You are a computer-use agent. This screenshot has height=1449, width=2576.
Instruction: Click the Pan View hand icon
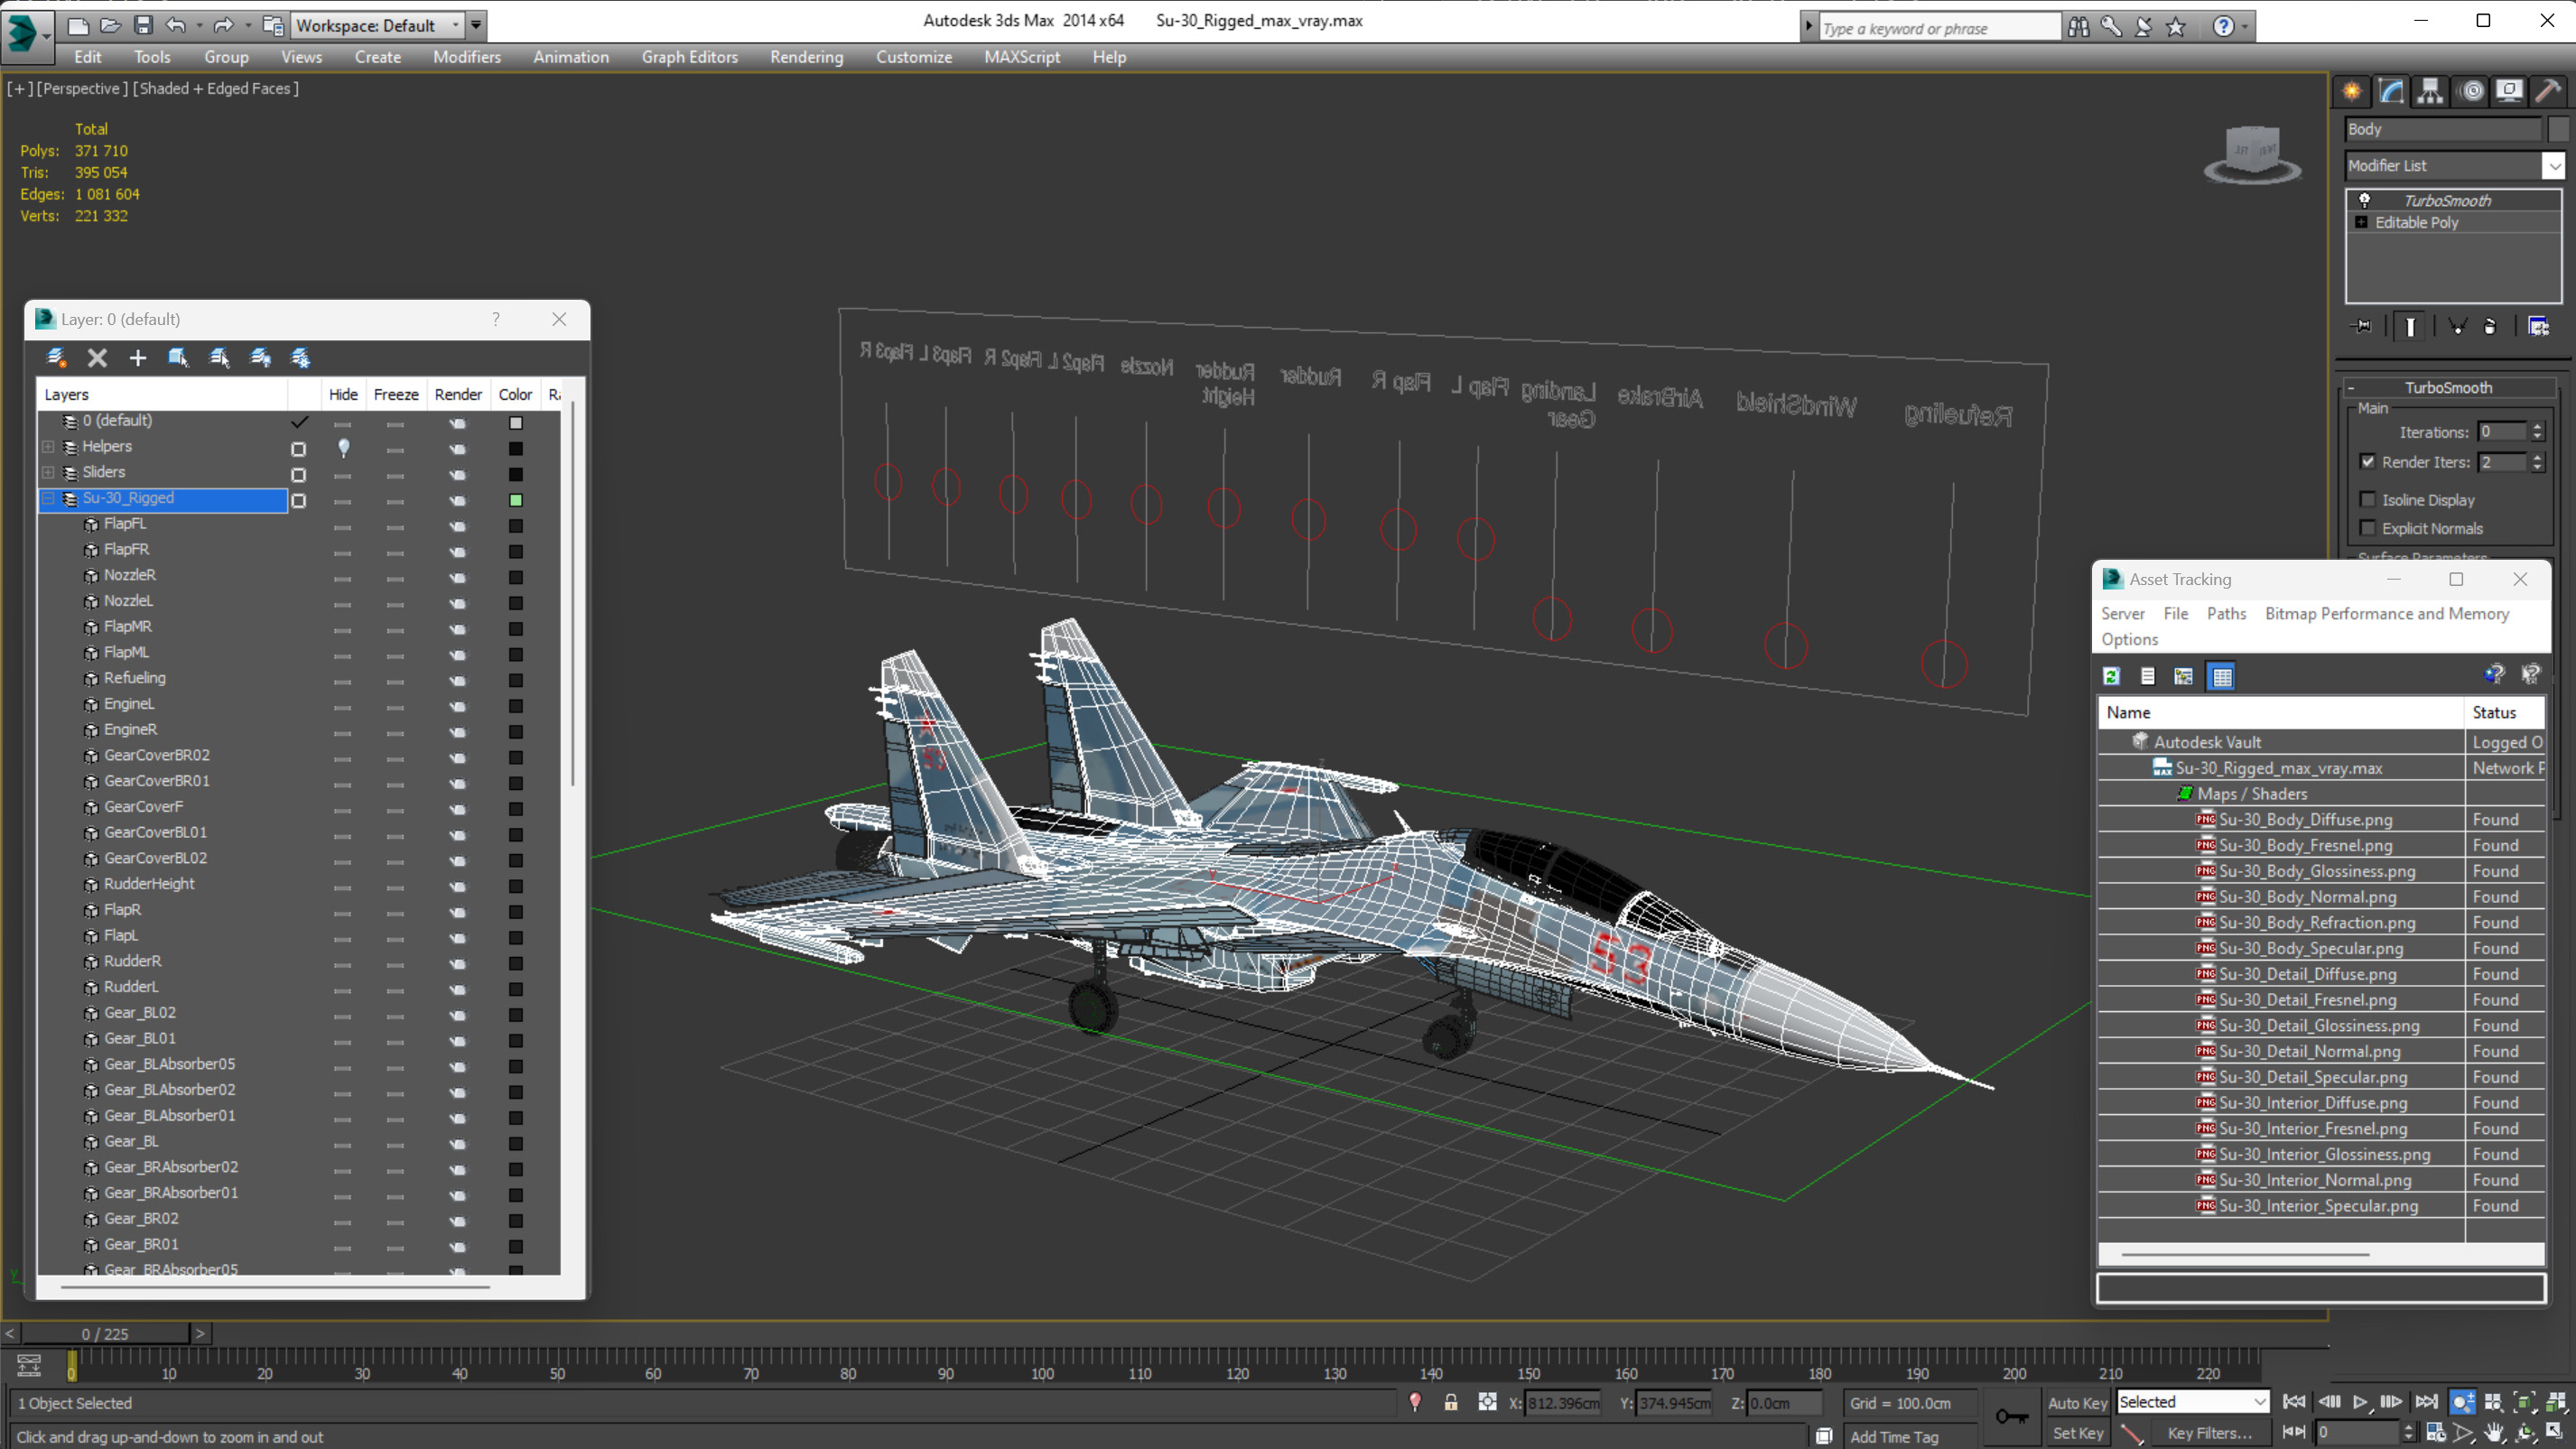coord(2494,1432)
